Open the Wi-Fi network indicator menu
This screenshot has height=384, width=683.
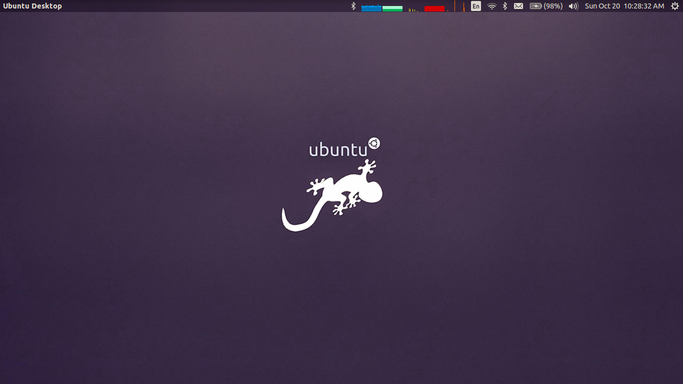click(x=492, y=6)
